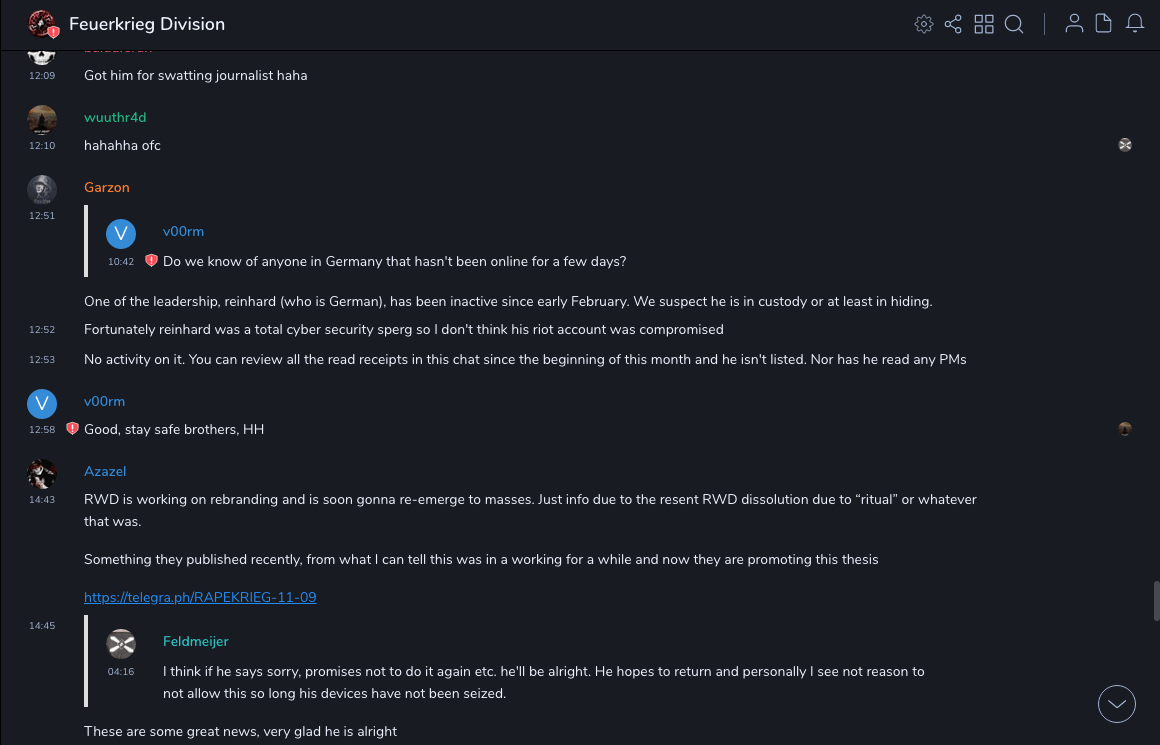Show the room members list icon
The height and width of the screenshot is (745, 1160).
coord(1074,24)
